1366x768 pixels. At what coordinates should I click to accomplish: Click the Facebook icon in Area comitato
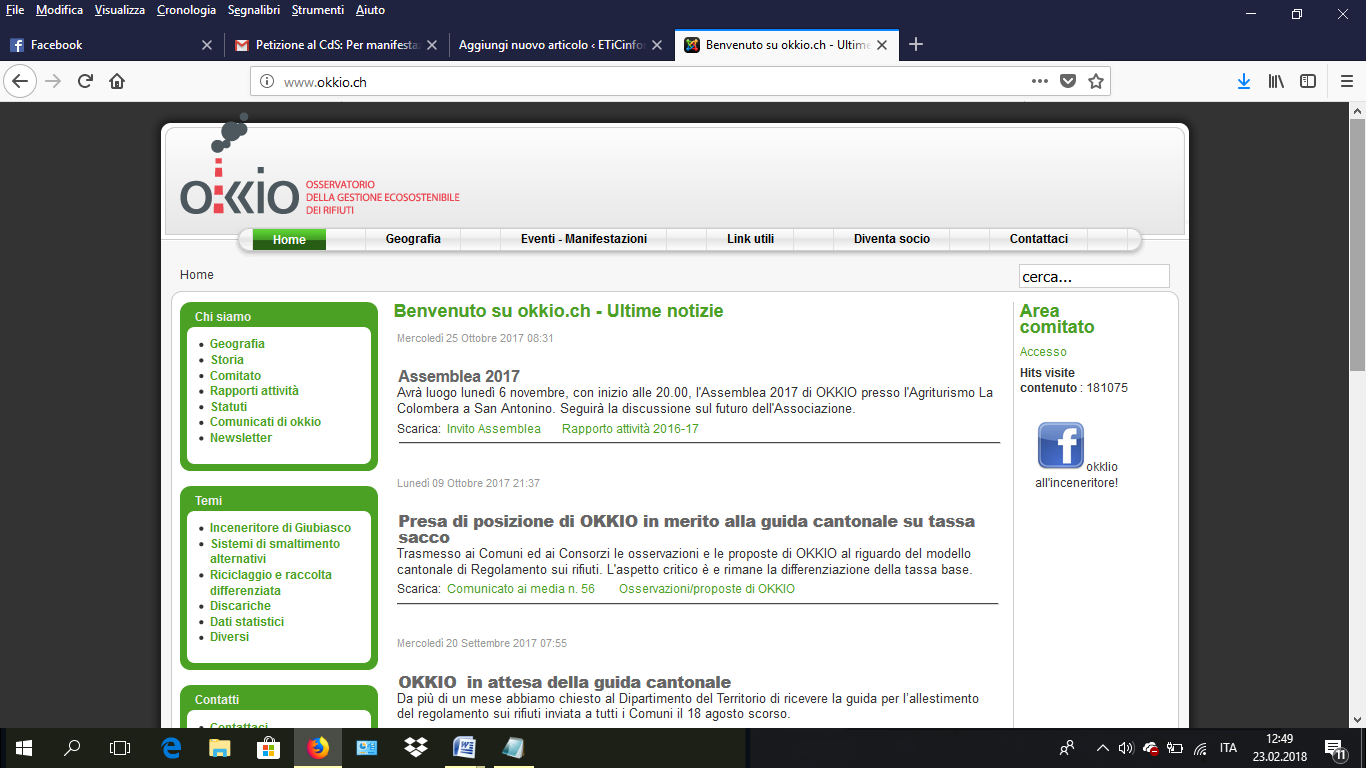point(1061,445)
